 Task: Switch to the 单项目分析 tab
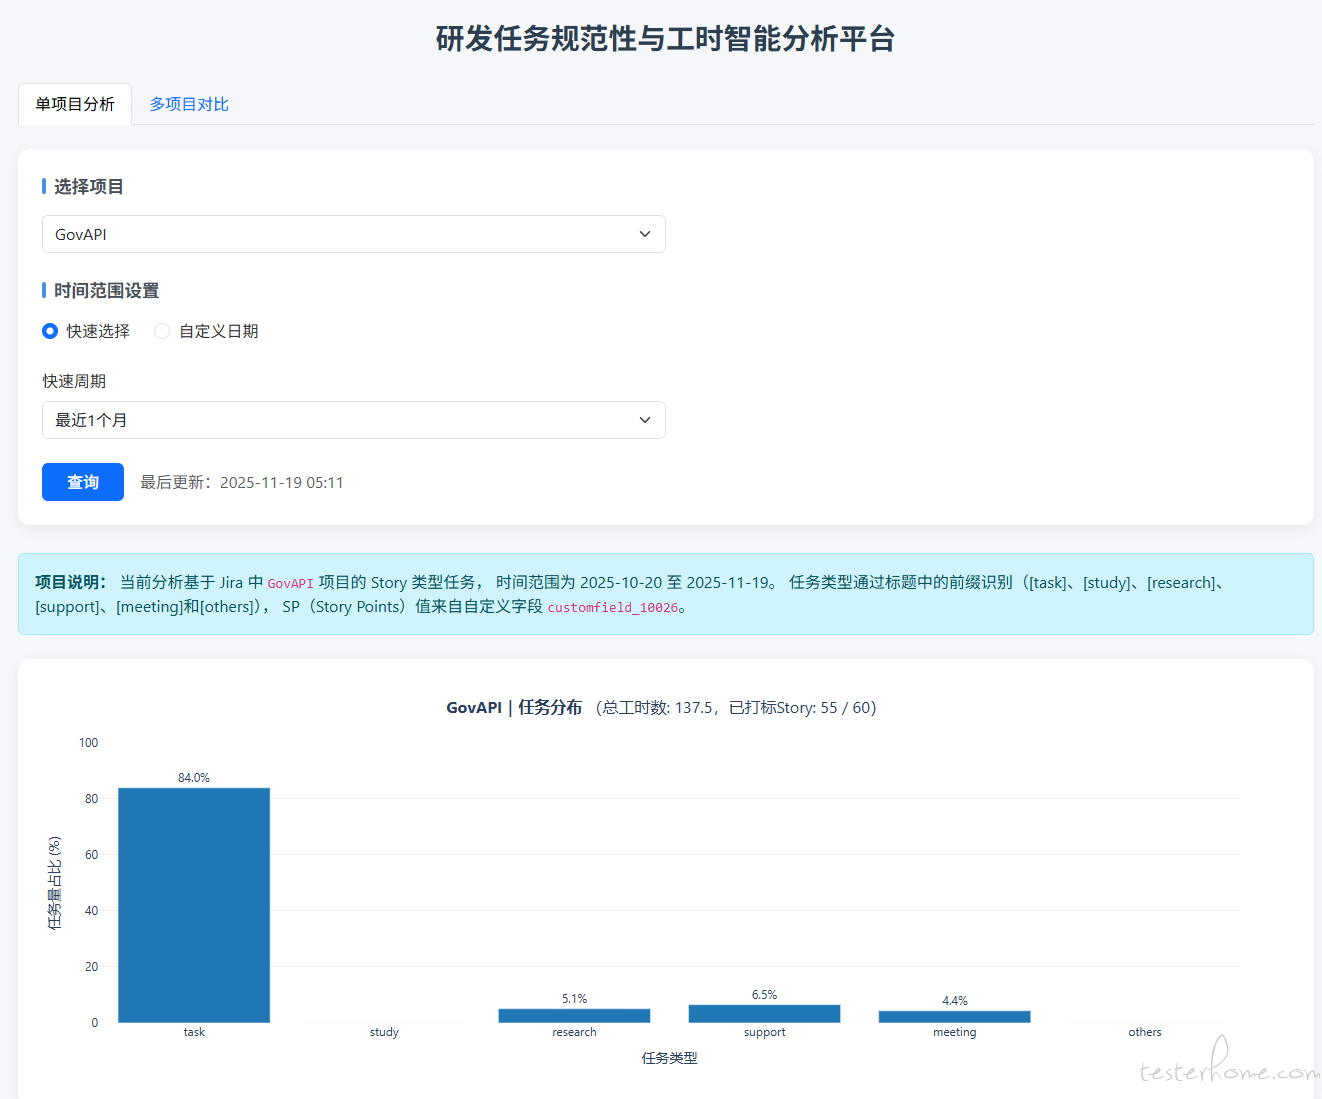click(75, 104)
